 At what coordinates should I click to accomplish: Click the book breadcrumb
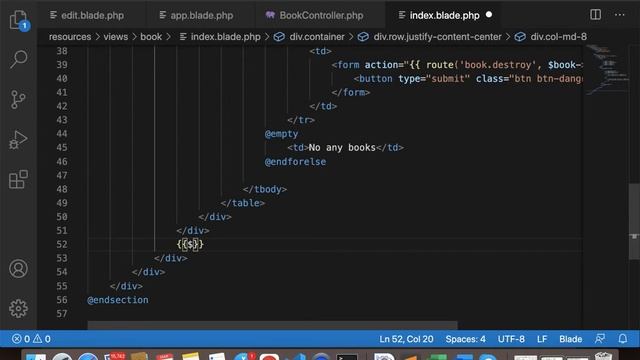tap(151, 37)
